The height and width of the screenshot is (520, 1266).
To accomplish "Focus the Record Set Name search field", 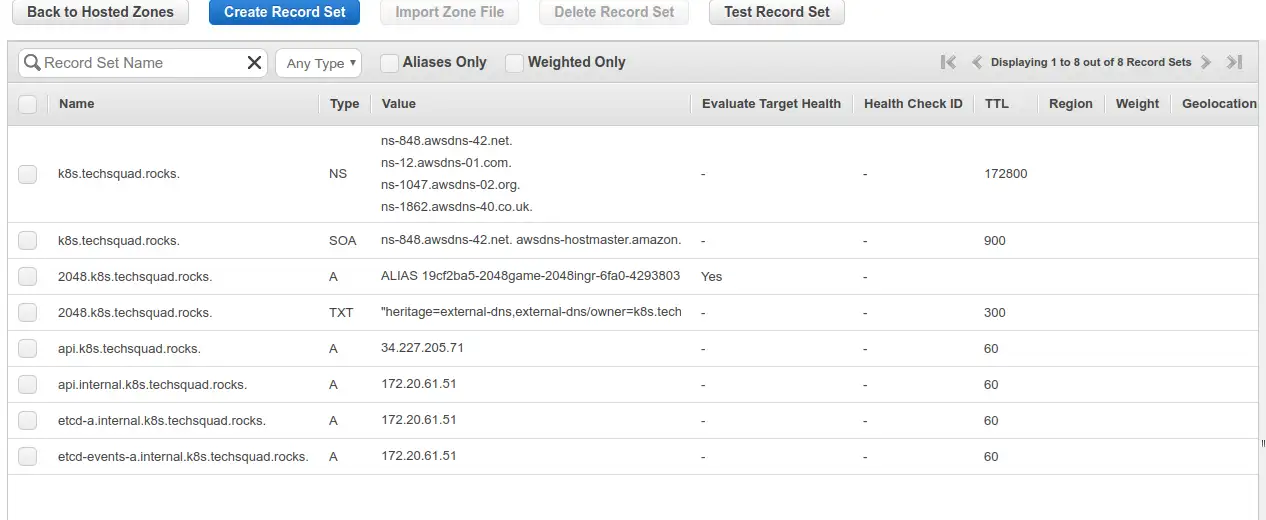I will [143, 63].
